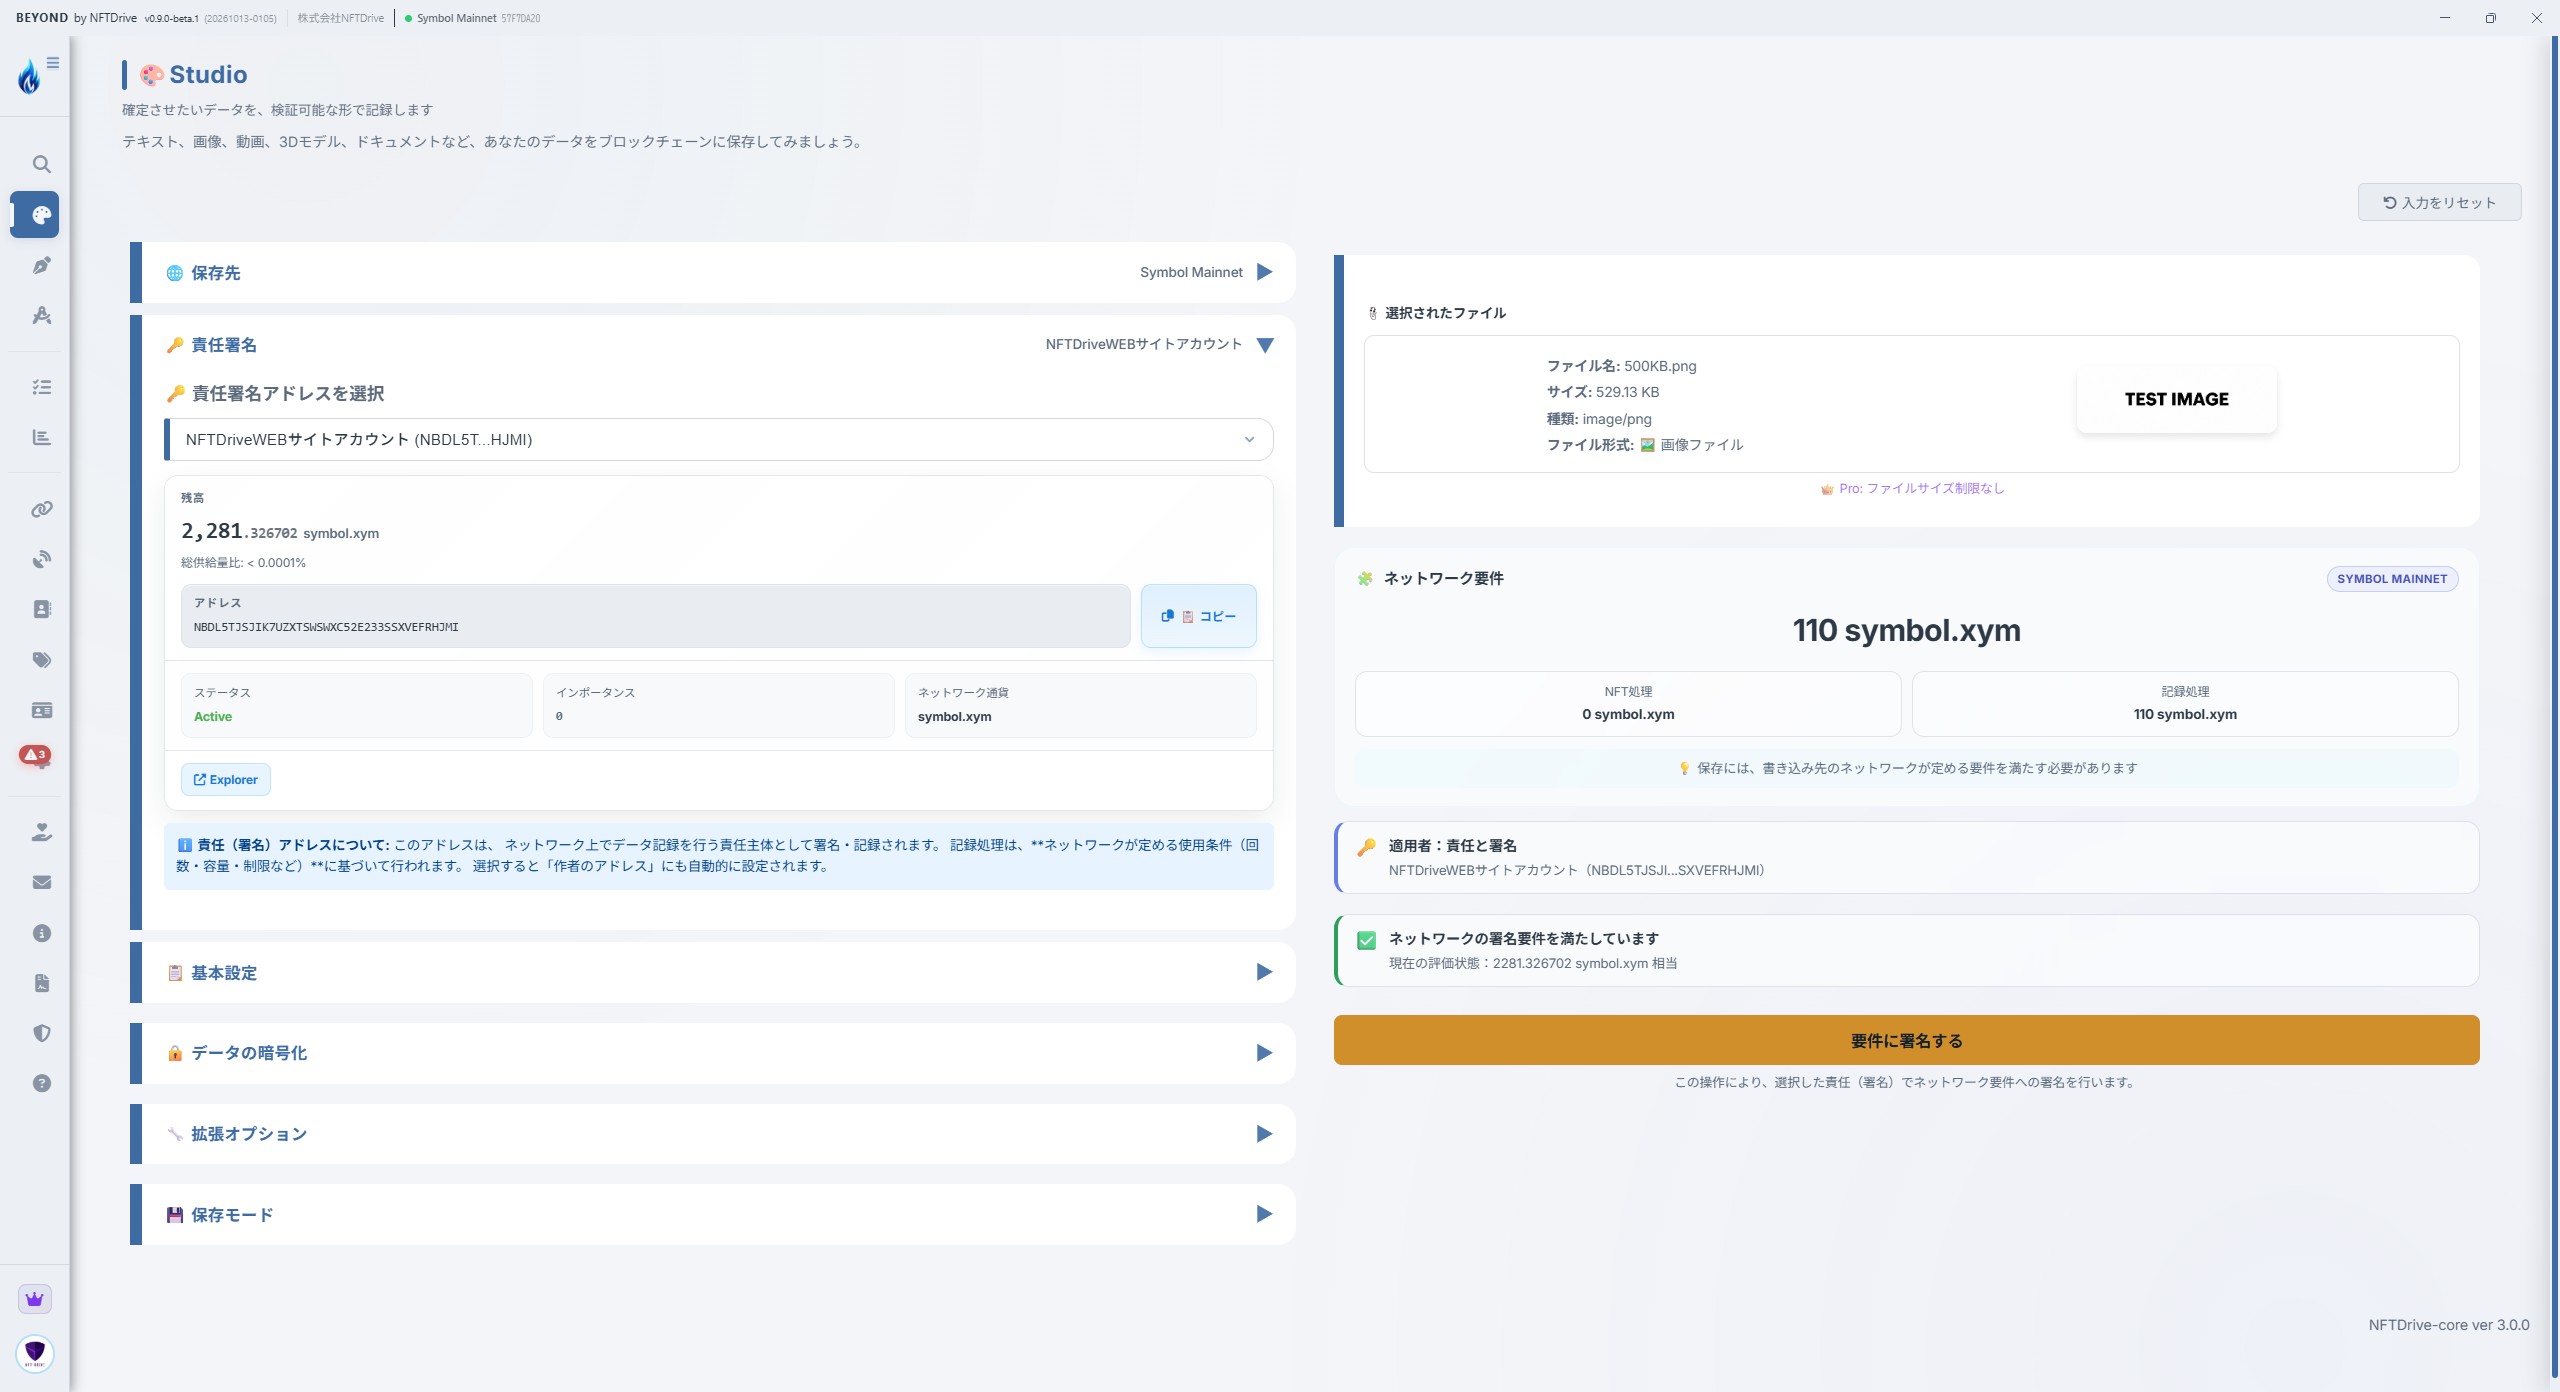Open the address book sidebar icon
The height and width of the screenshot is (1392, 2560).
(x=41, y=609)
